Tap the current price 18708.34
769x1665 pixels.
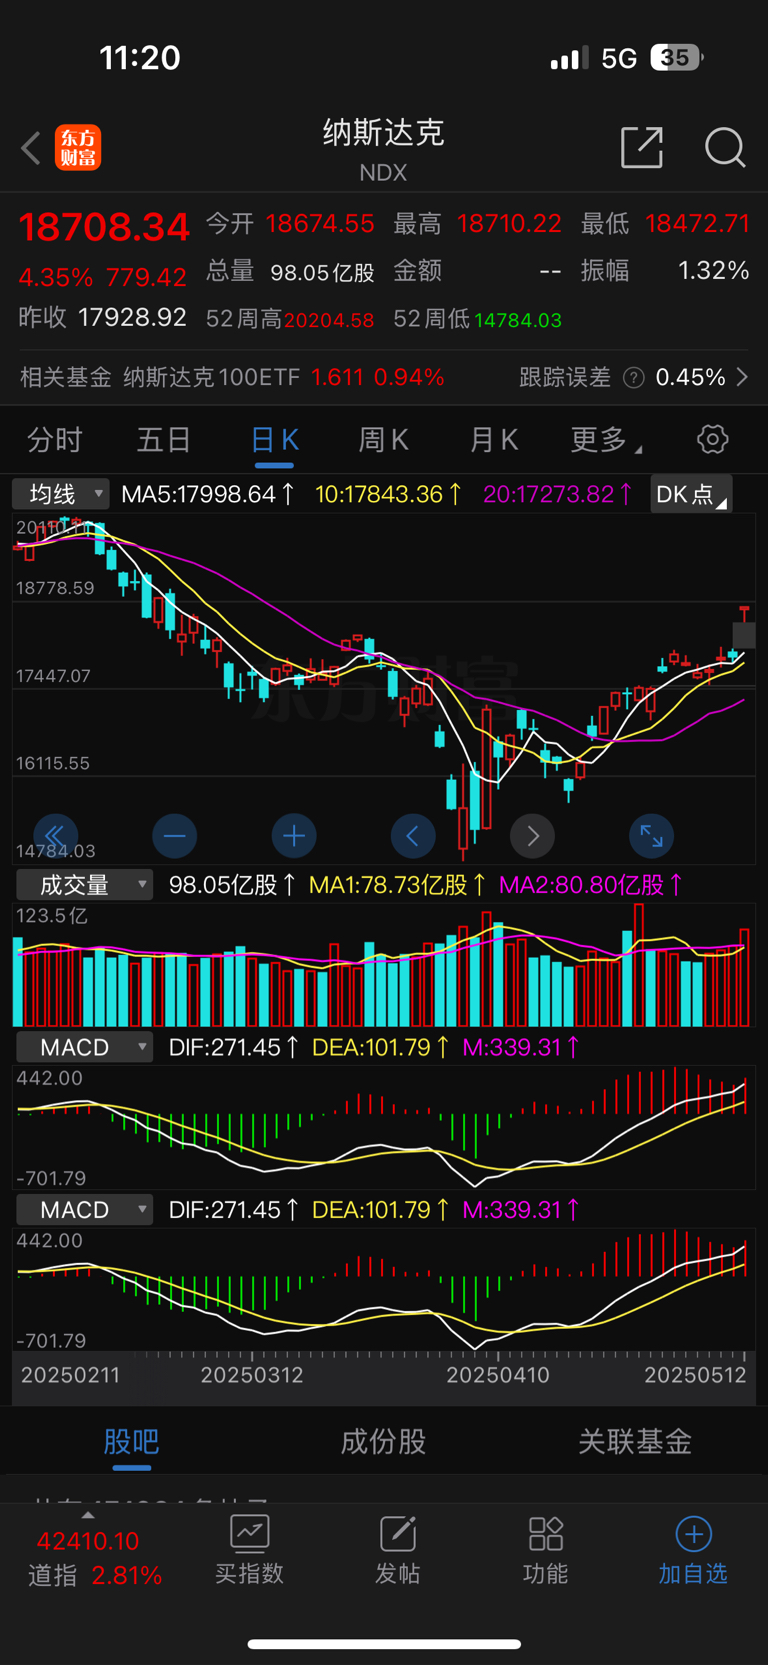pyautogui.click(x=104, y=227)
